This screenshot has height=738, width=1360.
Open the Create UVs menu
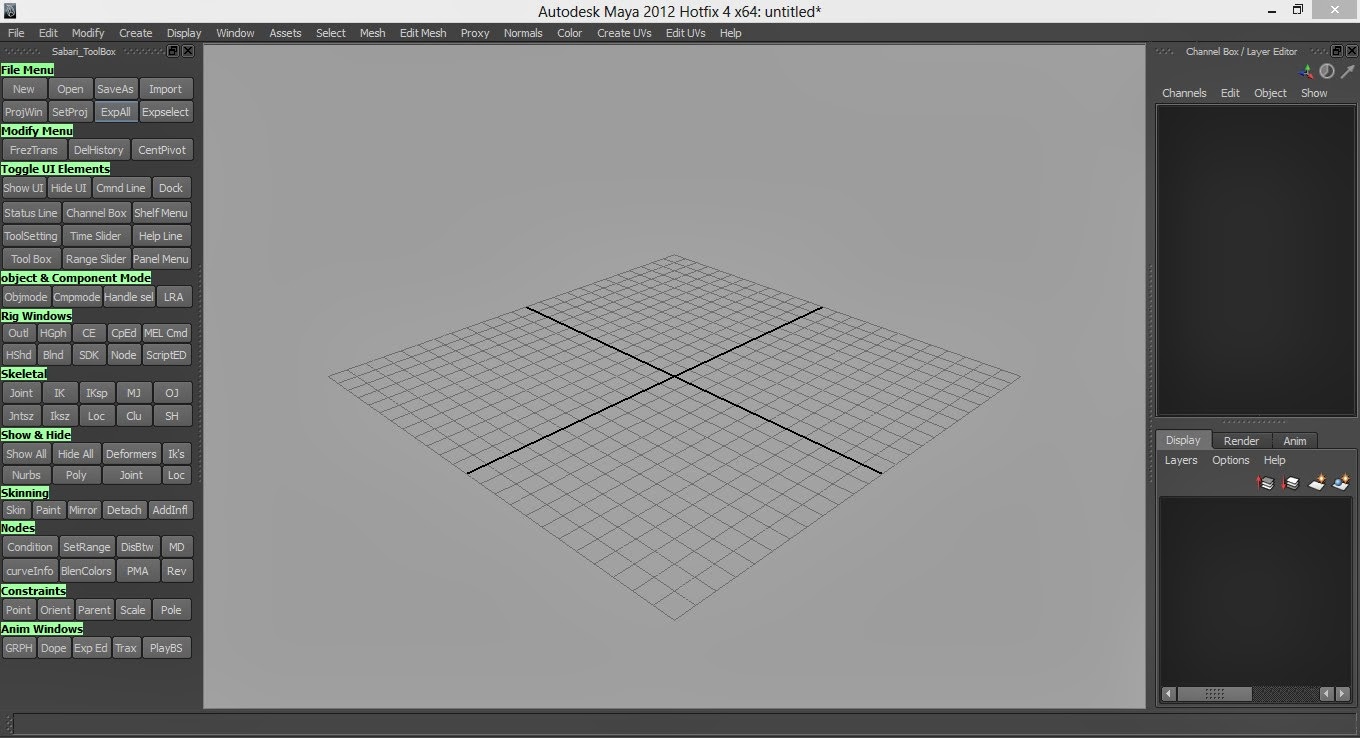pos(624,33)
